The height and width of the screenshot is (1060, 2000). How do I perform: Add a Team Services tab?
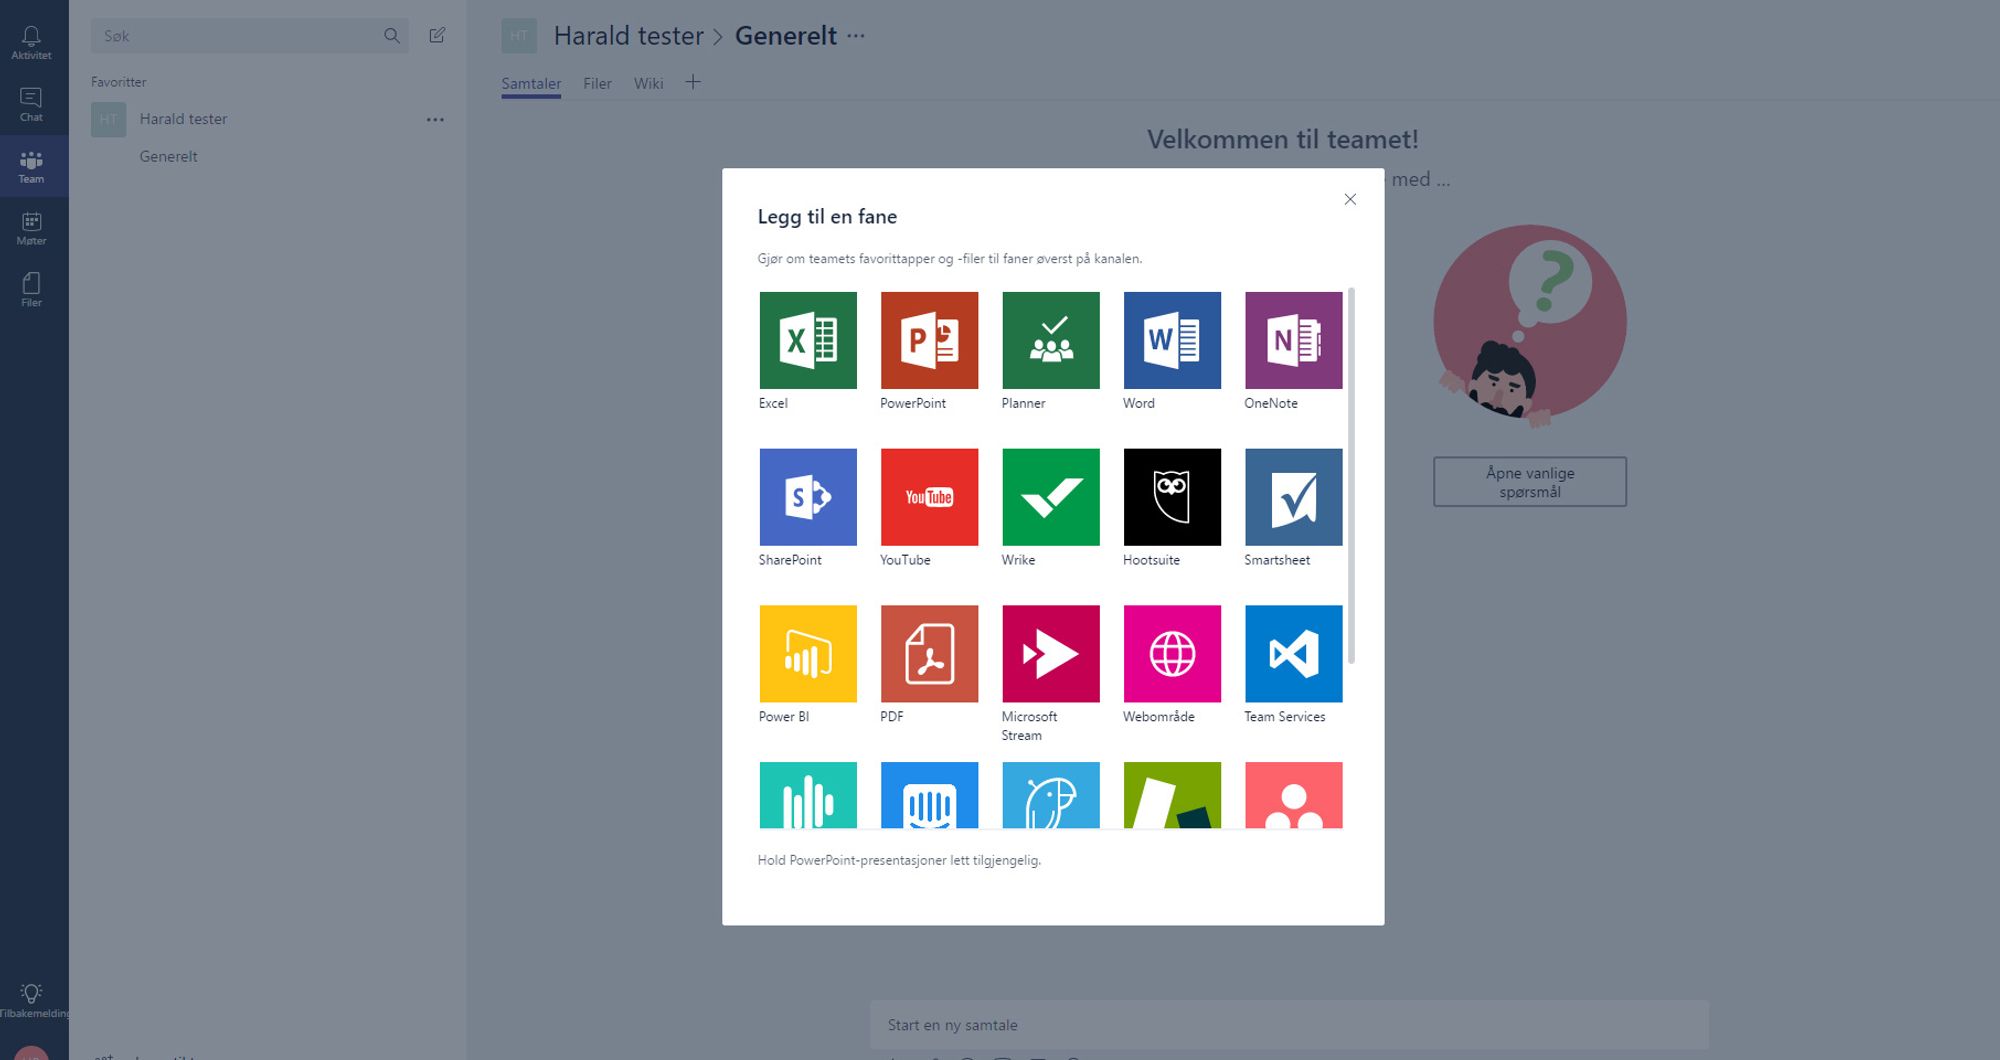coord(1293,653)
